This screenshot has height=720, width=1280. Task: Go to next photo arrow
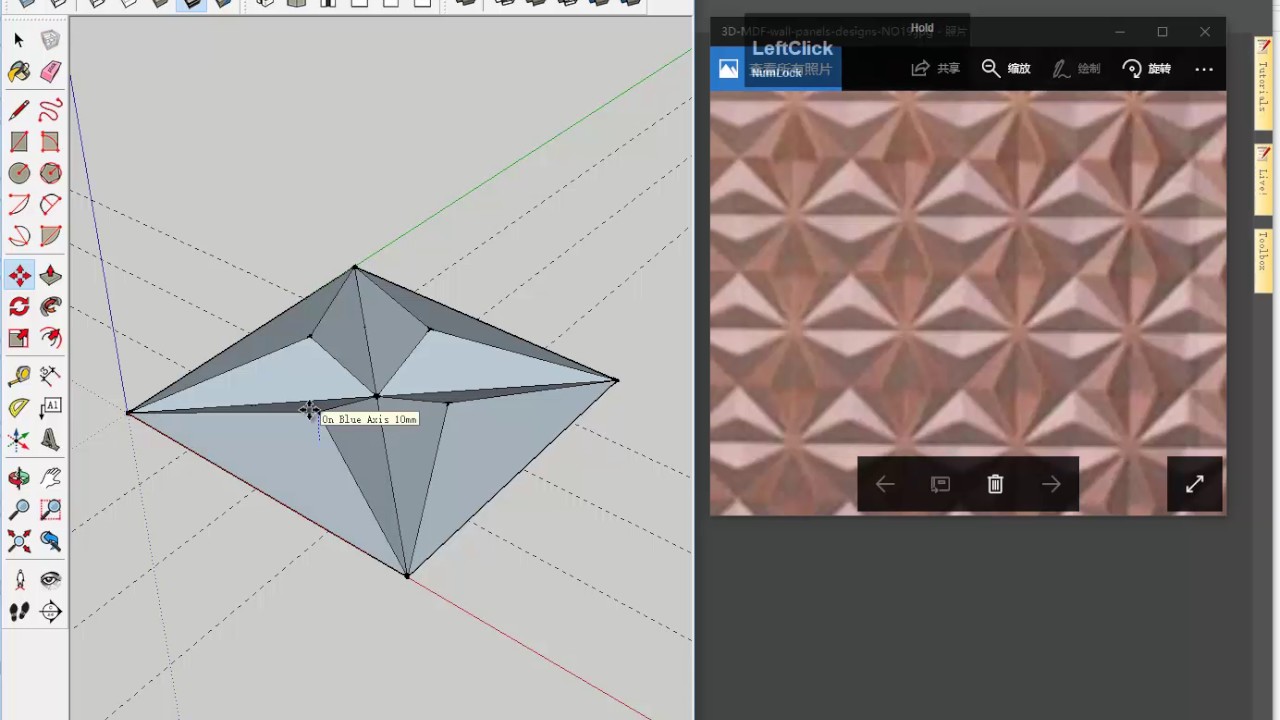1051,484
